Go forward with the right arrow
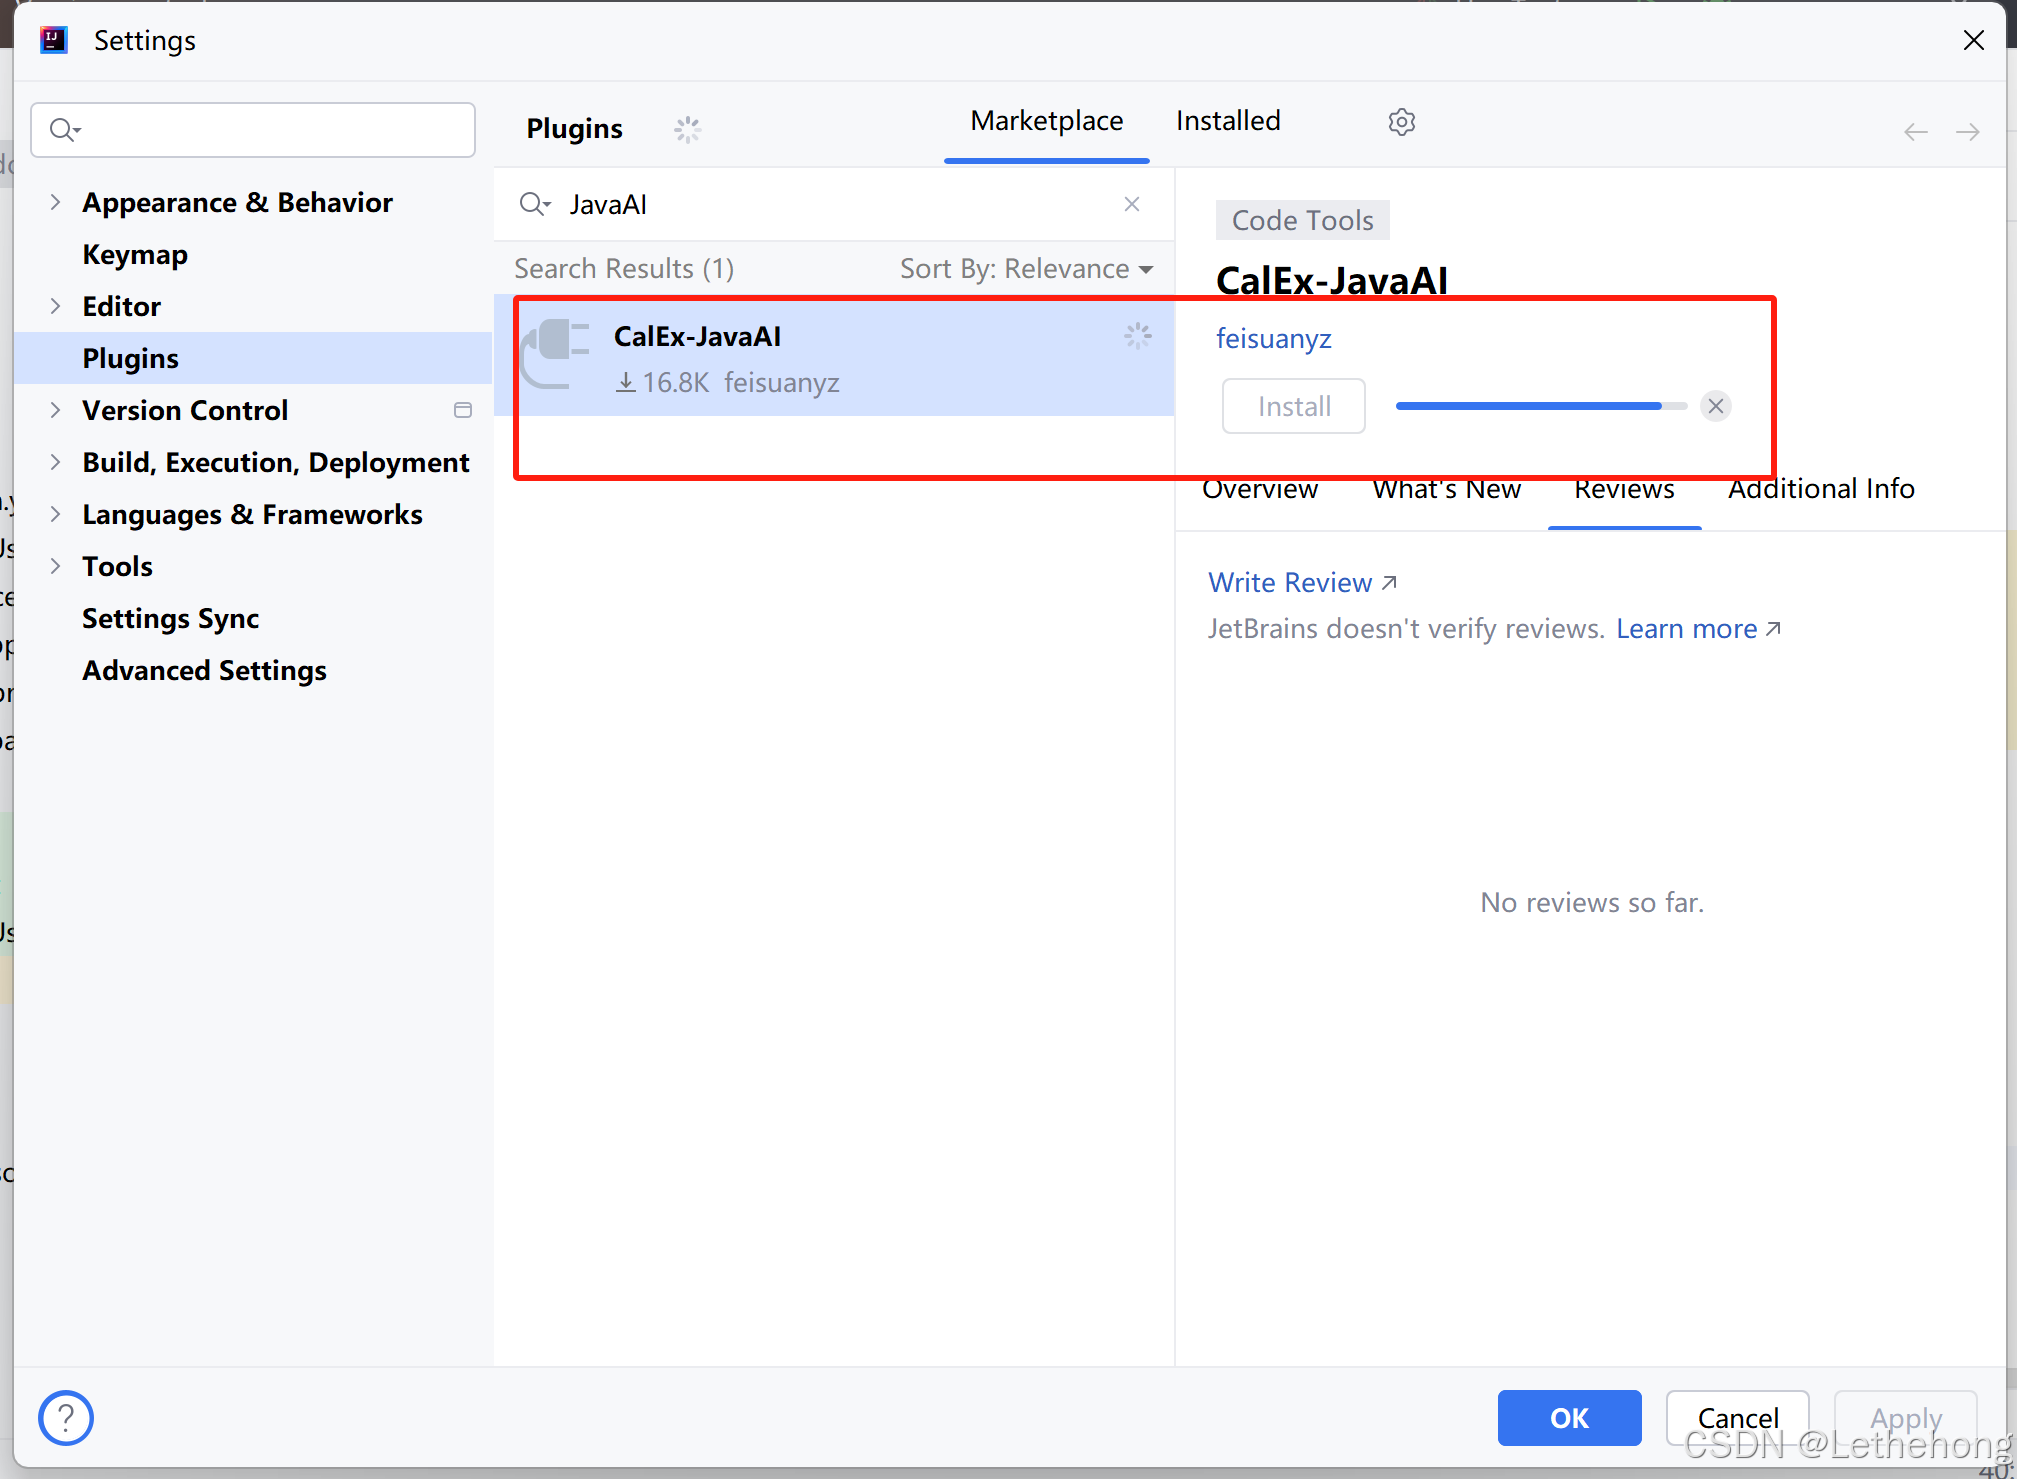2017x1479 pixels. [1967, 132]
